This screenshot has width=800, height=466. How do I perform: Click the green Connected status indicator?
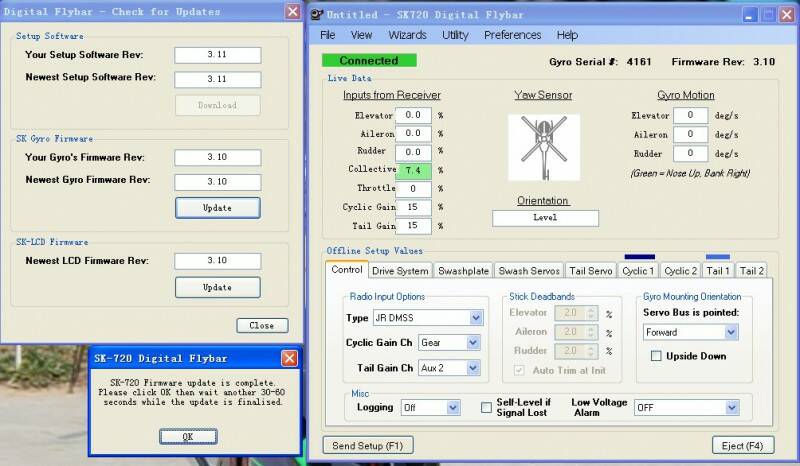(369, 60)
